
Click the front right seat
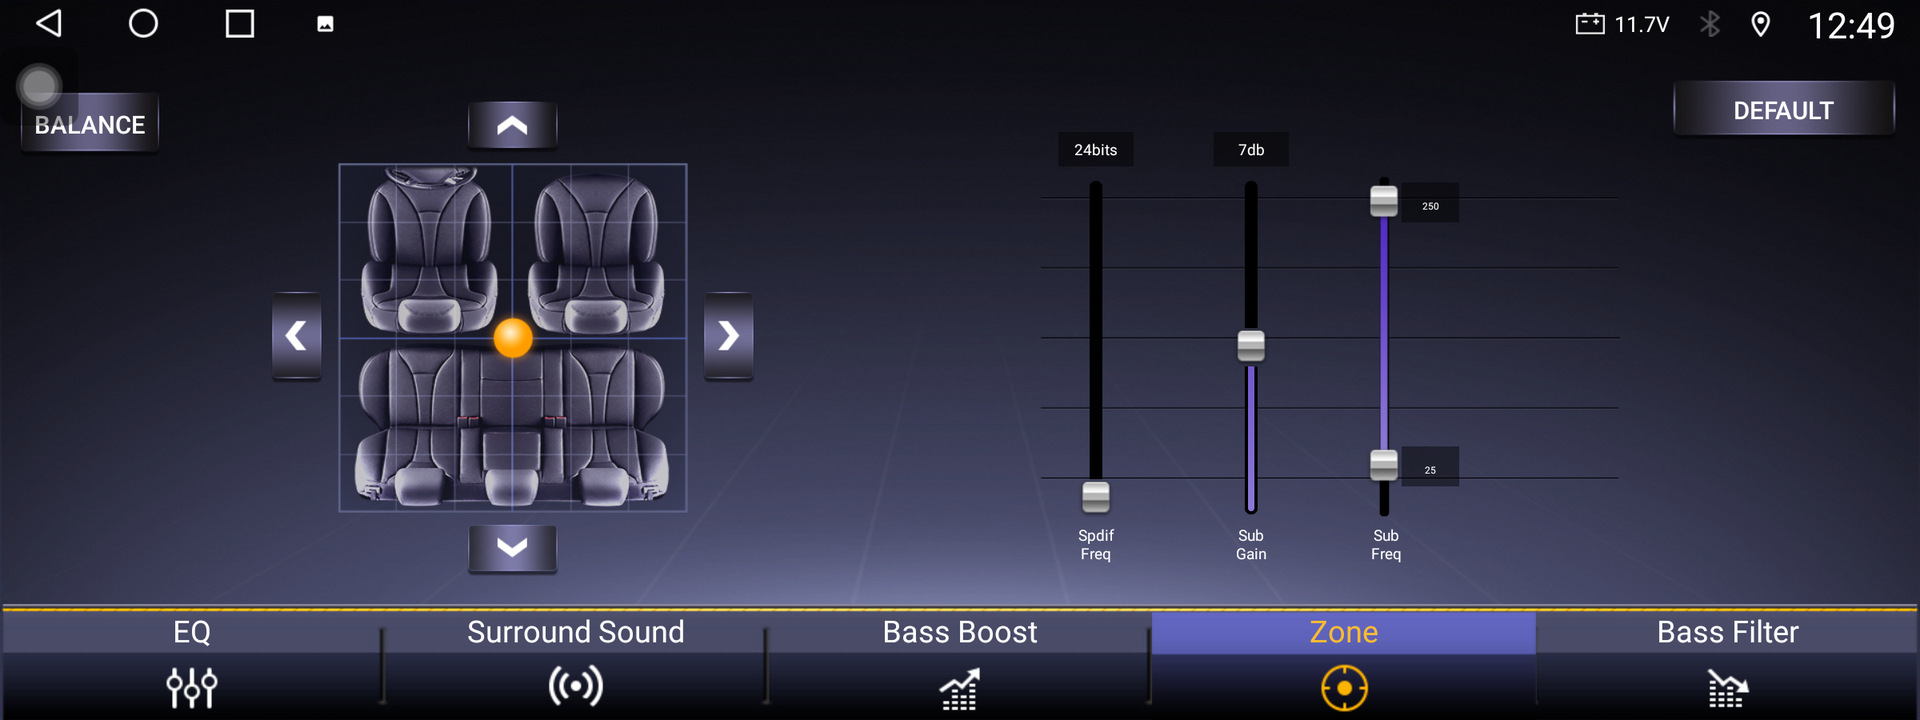pos(596,252)
